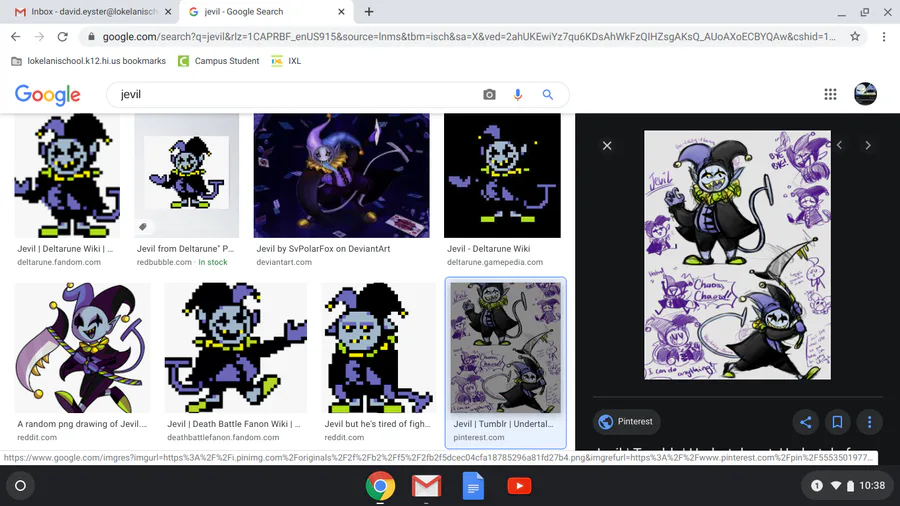Open Jevil Deltarune Wiki fandom thumbnail
This screenshot has height=506, width=900.
click(67, 176)
